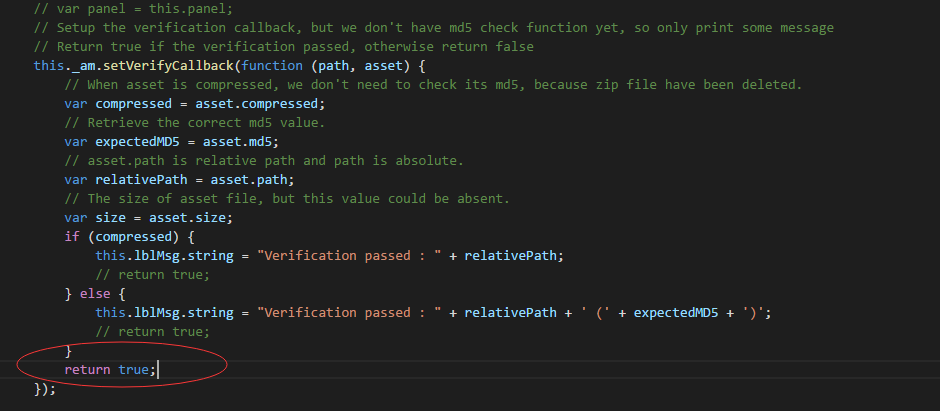
Task: Click the closing "});" on the last line
Action: [45, 389]
